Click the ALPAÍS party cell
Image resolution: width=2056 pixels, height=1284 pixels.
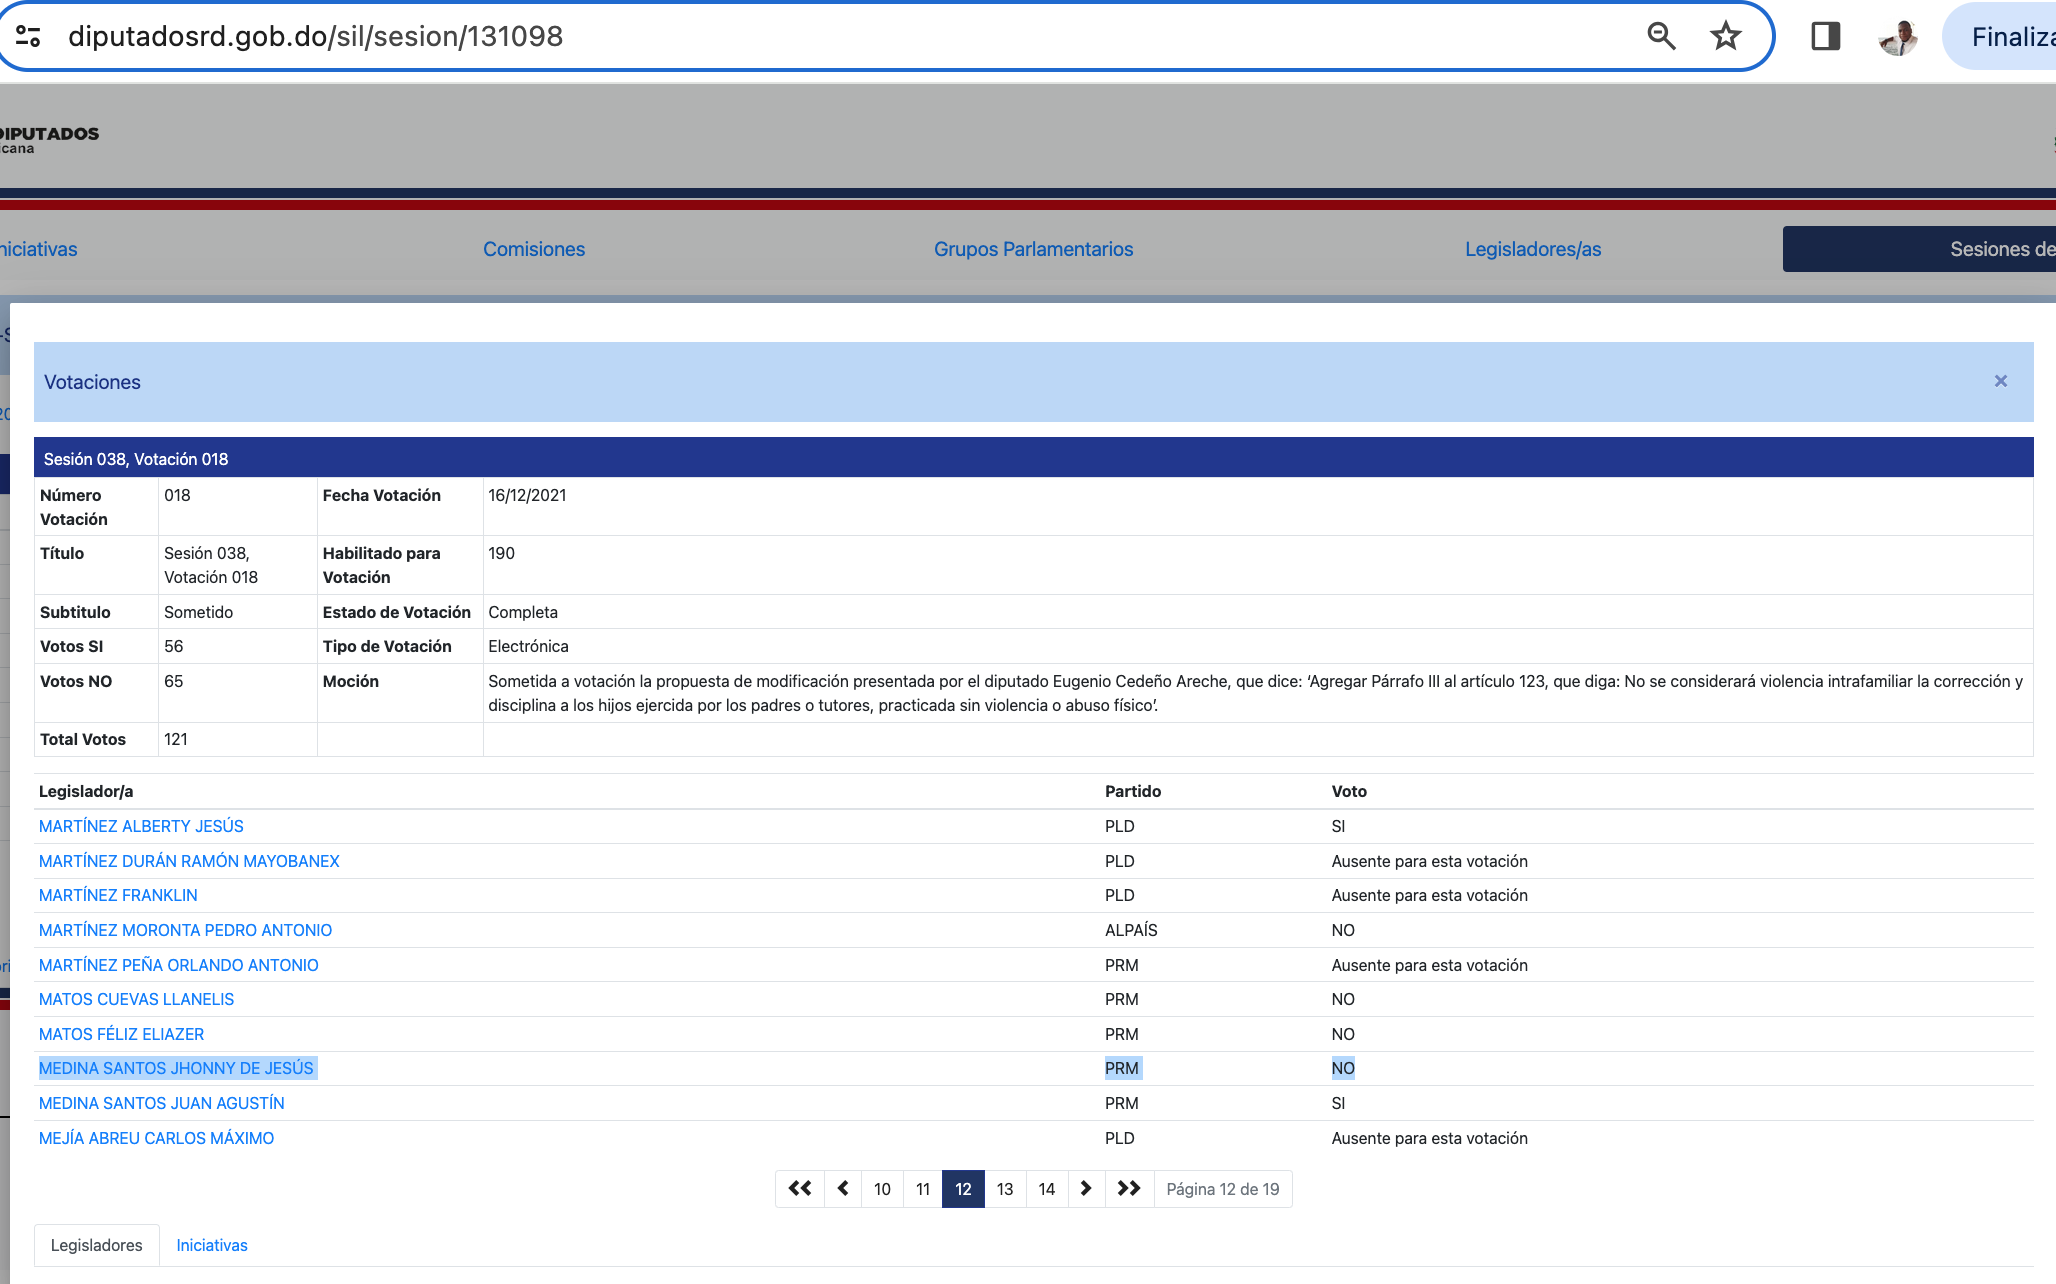(x=1131, y=930)
